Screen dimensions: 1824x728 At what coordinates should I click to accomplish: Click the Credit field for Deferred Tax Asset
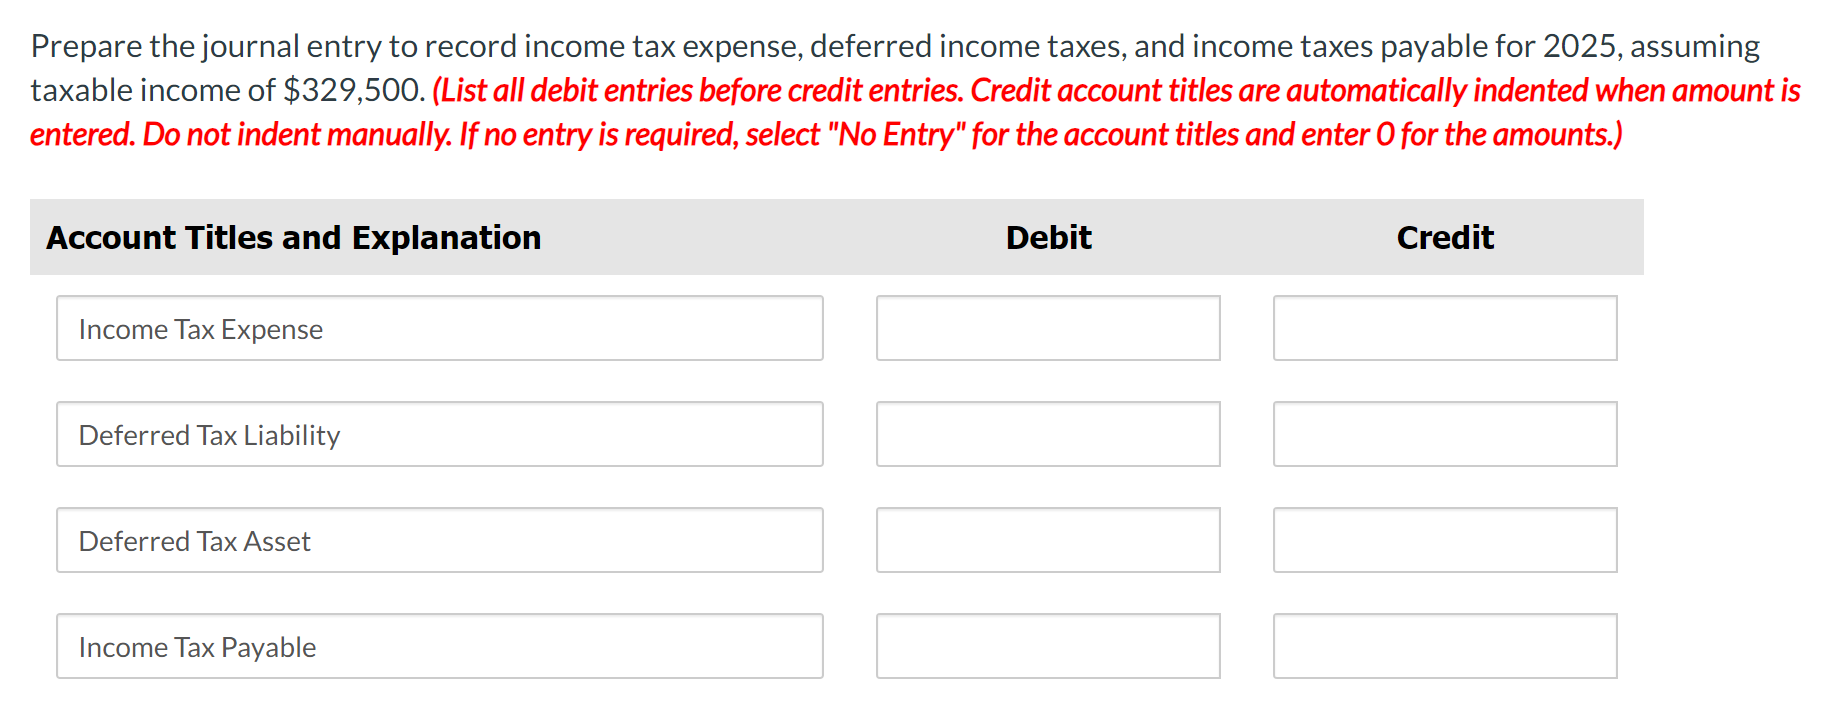(1445, 540)
